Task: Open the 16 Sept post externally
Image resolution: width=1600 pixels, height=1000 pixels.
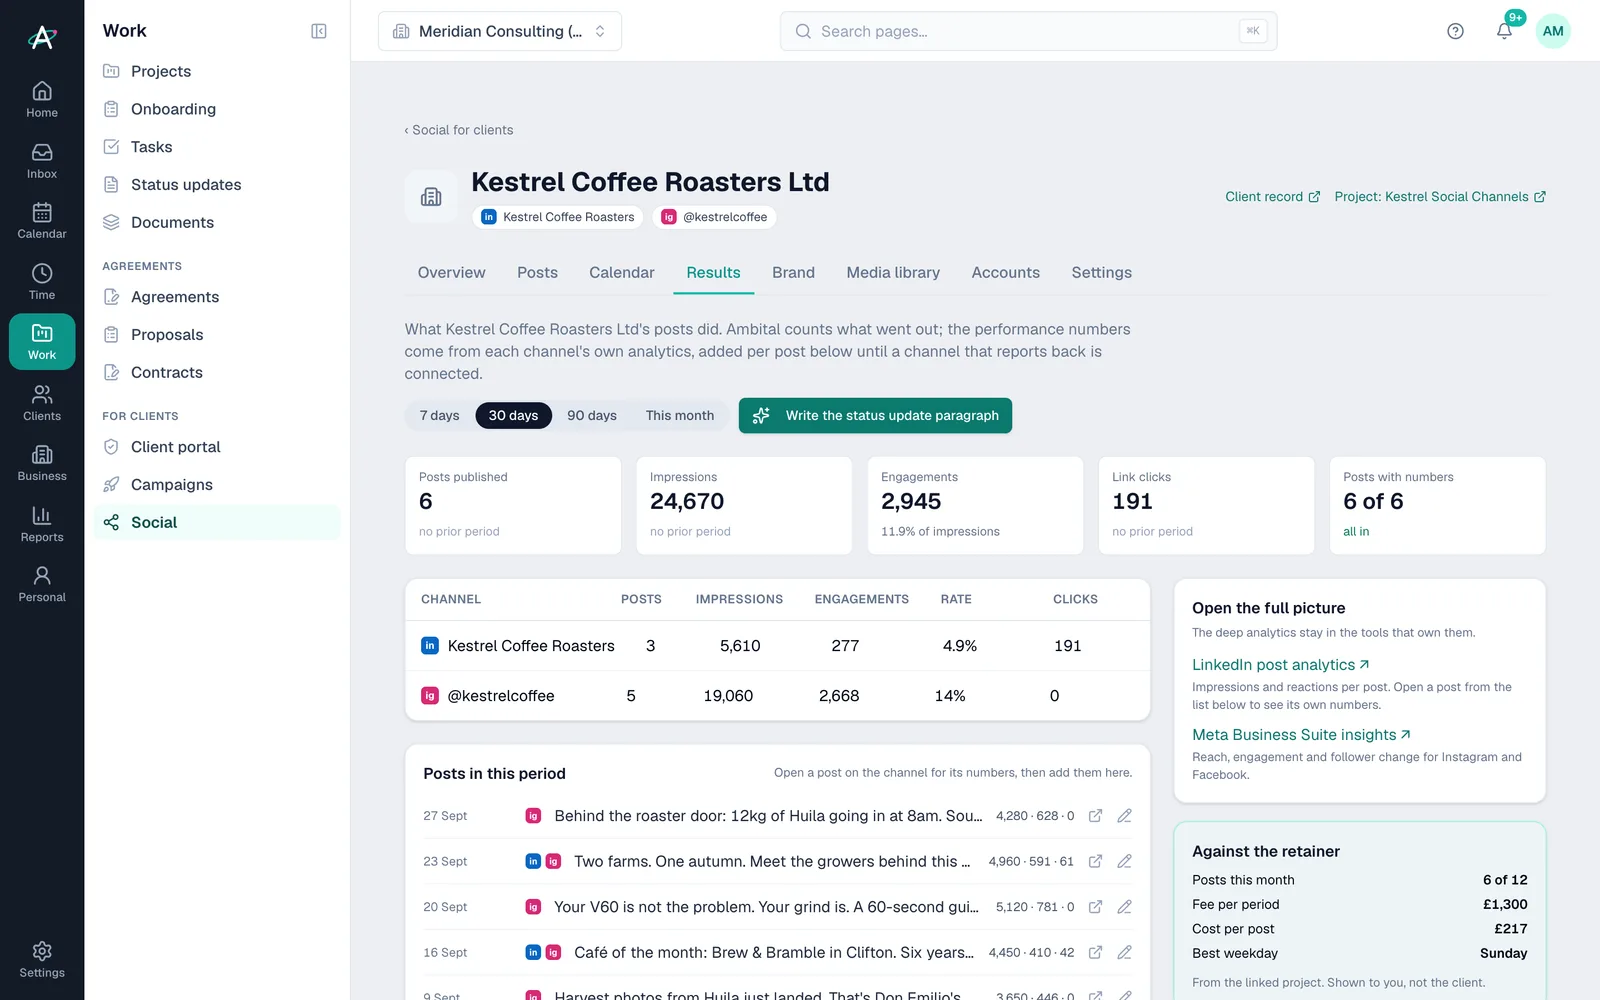Action: [x=1096, y=953]
